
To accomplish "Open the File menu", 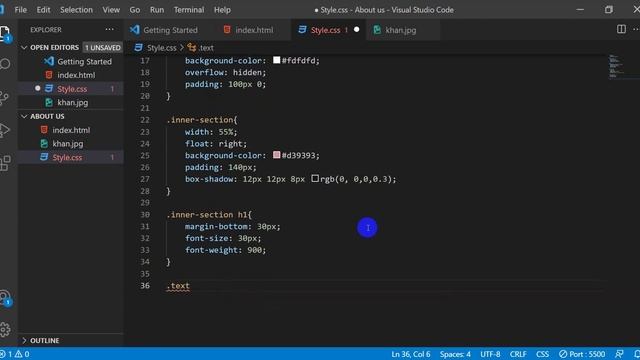I will 20,10.
